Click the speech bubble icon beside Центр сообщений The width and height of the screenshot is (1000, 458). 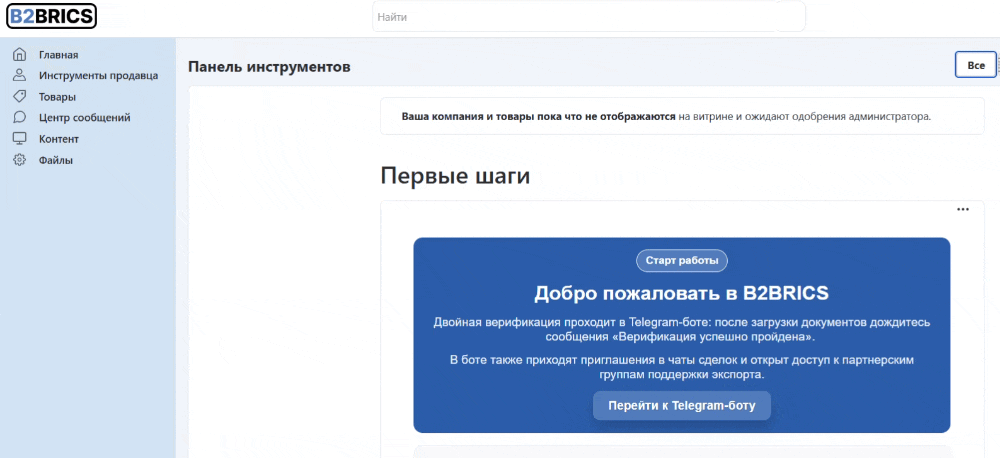point(20,117)
